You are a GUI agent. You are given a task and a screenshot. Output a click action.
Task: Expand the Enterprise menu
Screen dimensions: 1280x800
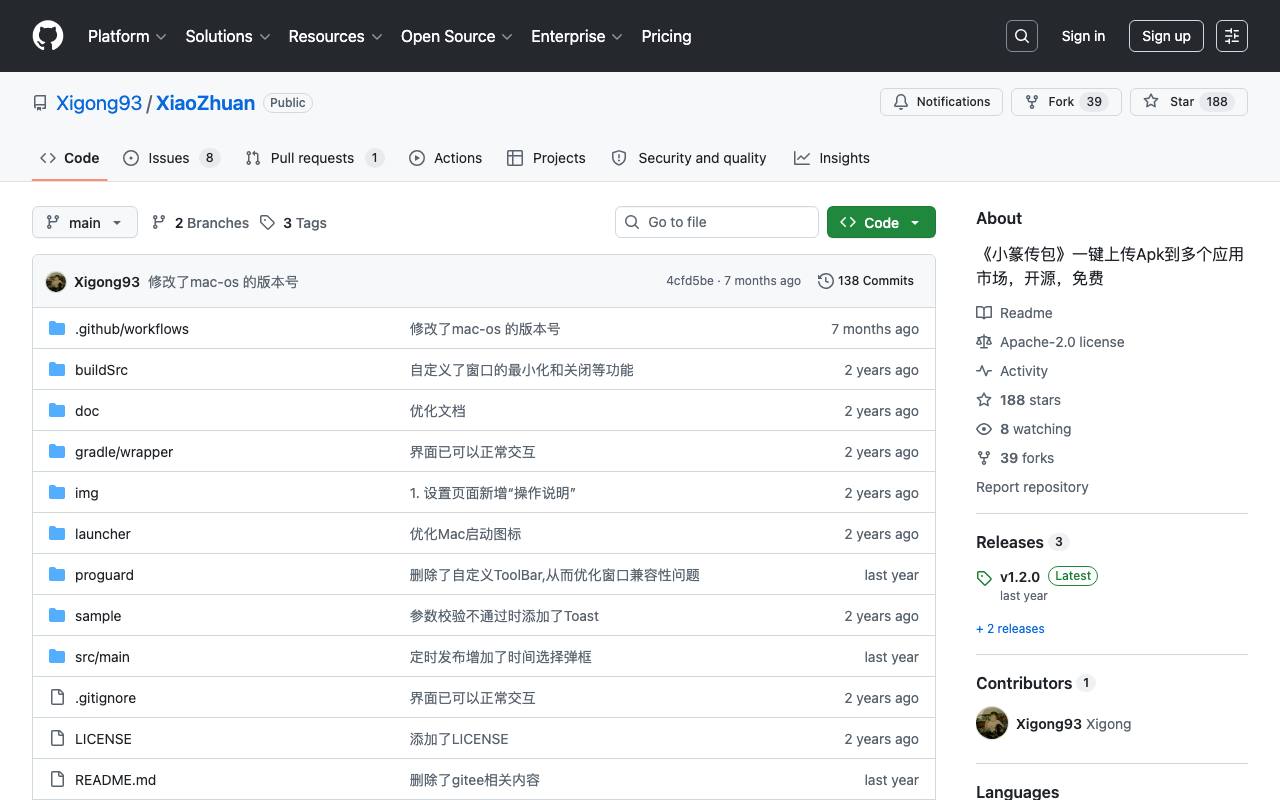[x=577, y=36]
